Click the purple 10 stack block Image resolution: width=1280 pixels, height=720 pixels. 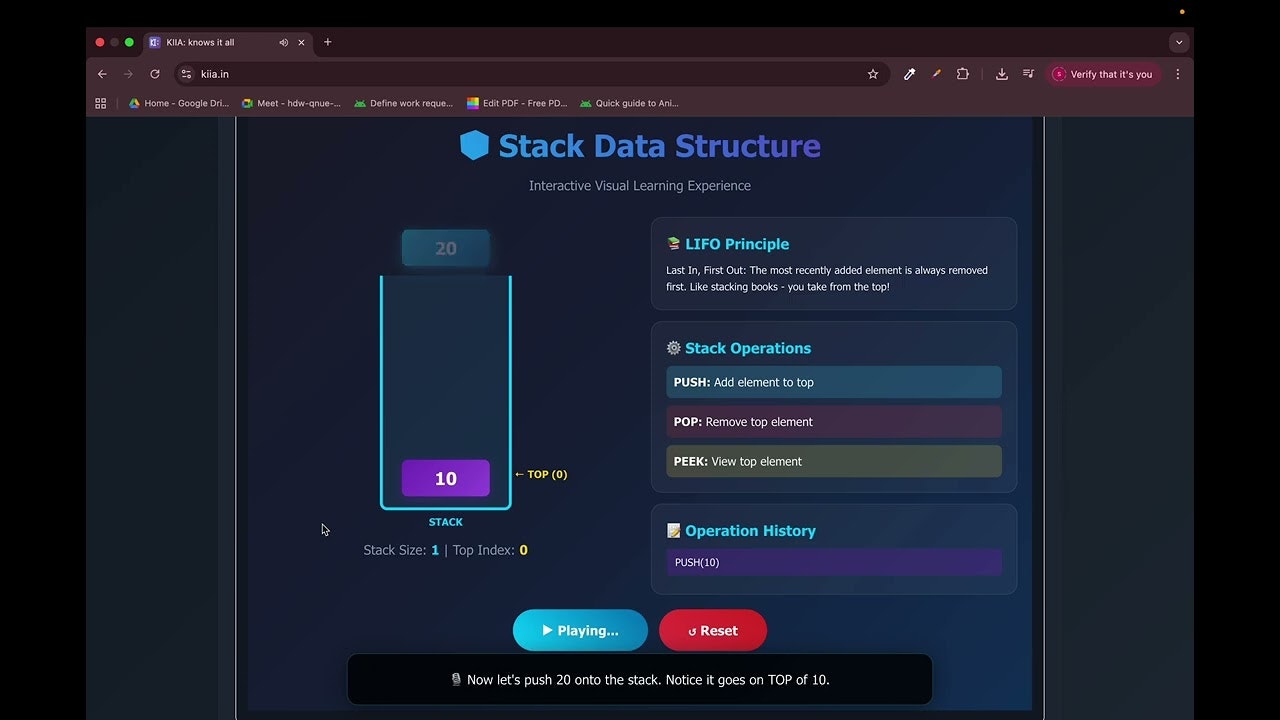[446, 478]
